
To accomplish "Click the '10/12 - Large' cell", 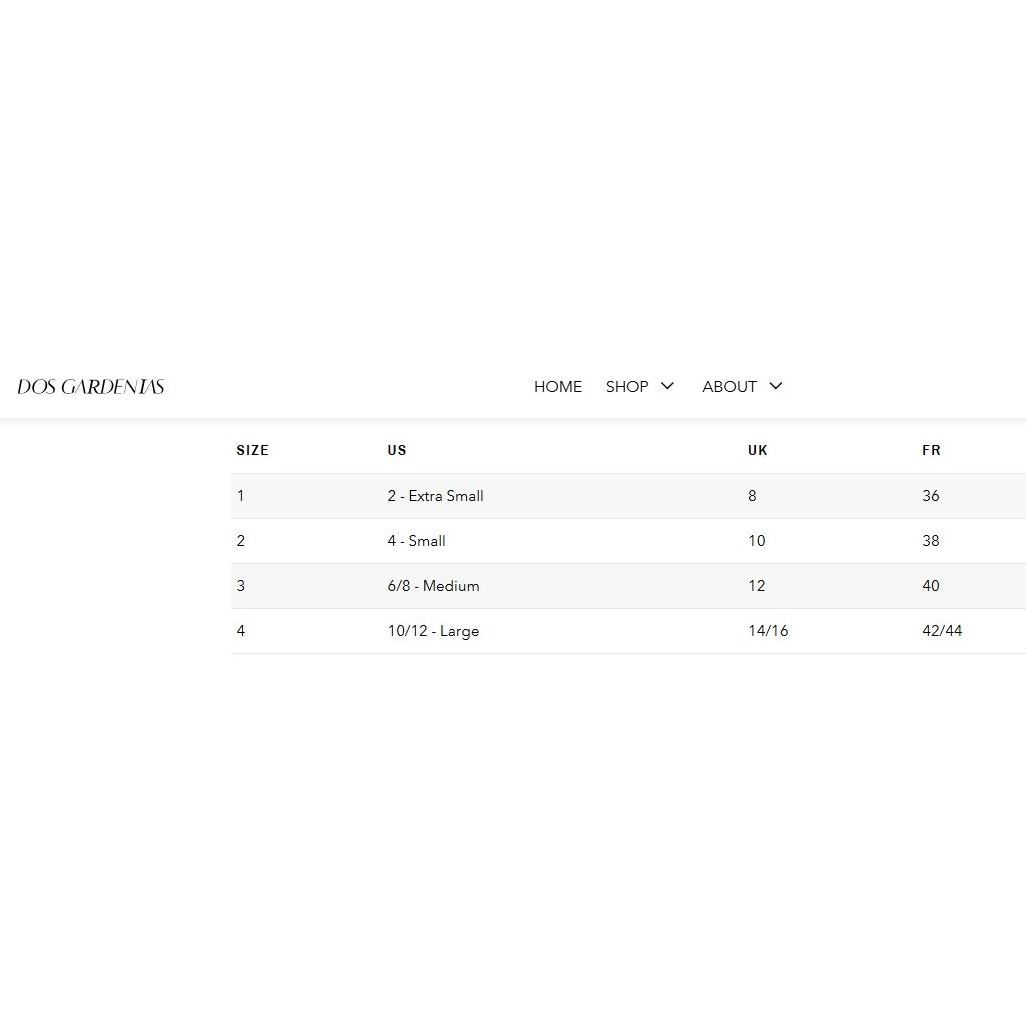I will tap(433, 631).
